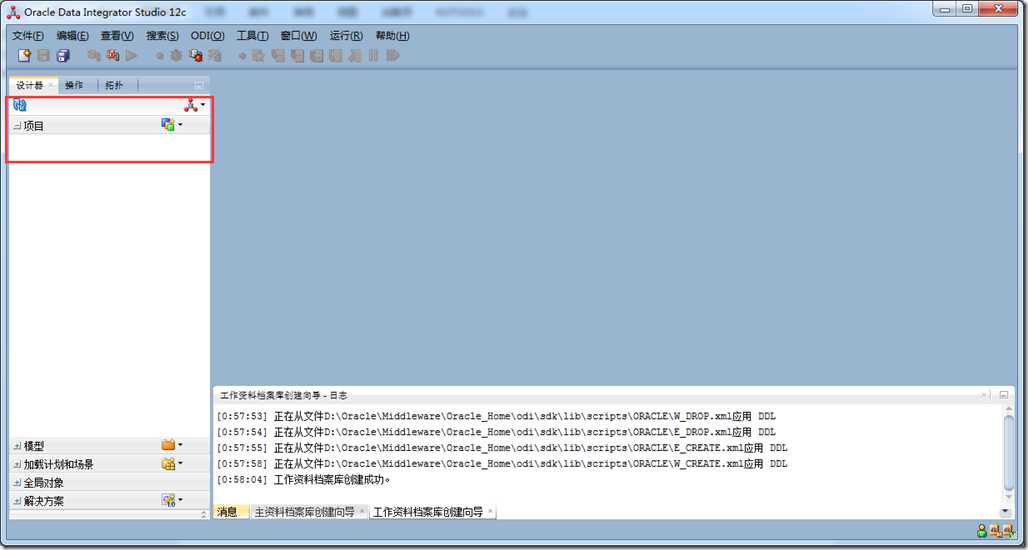
Task: Close the 工作资料档案库创建向导 tab
Action: pos(490,511)
